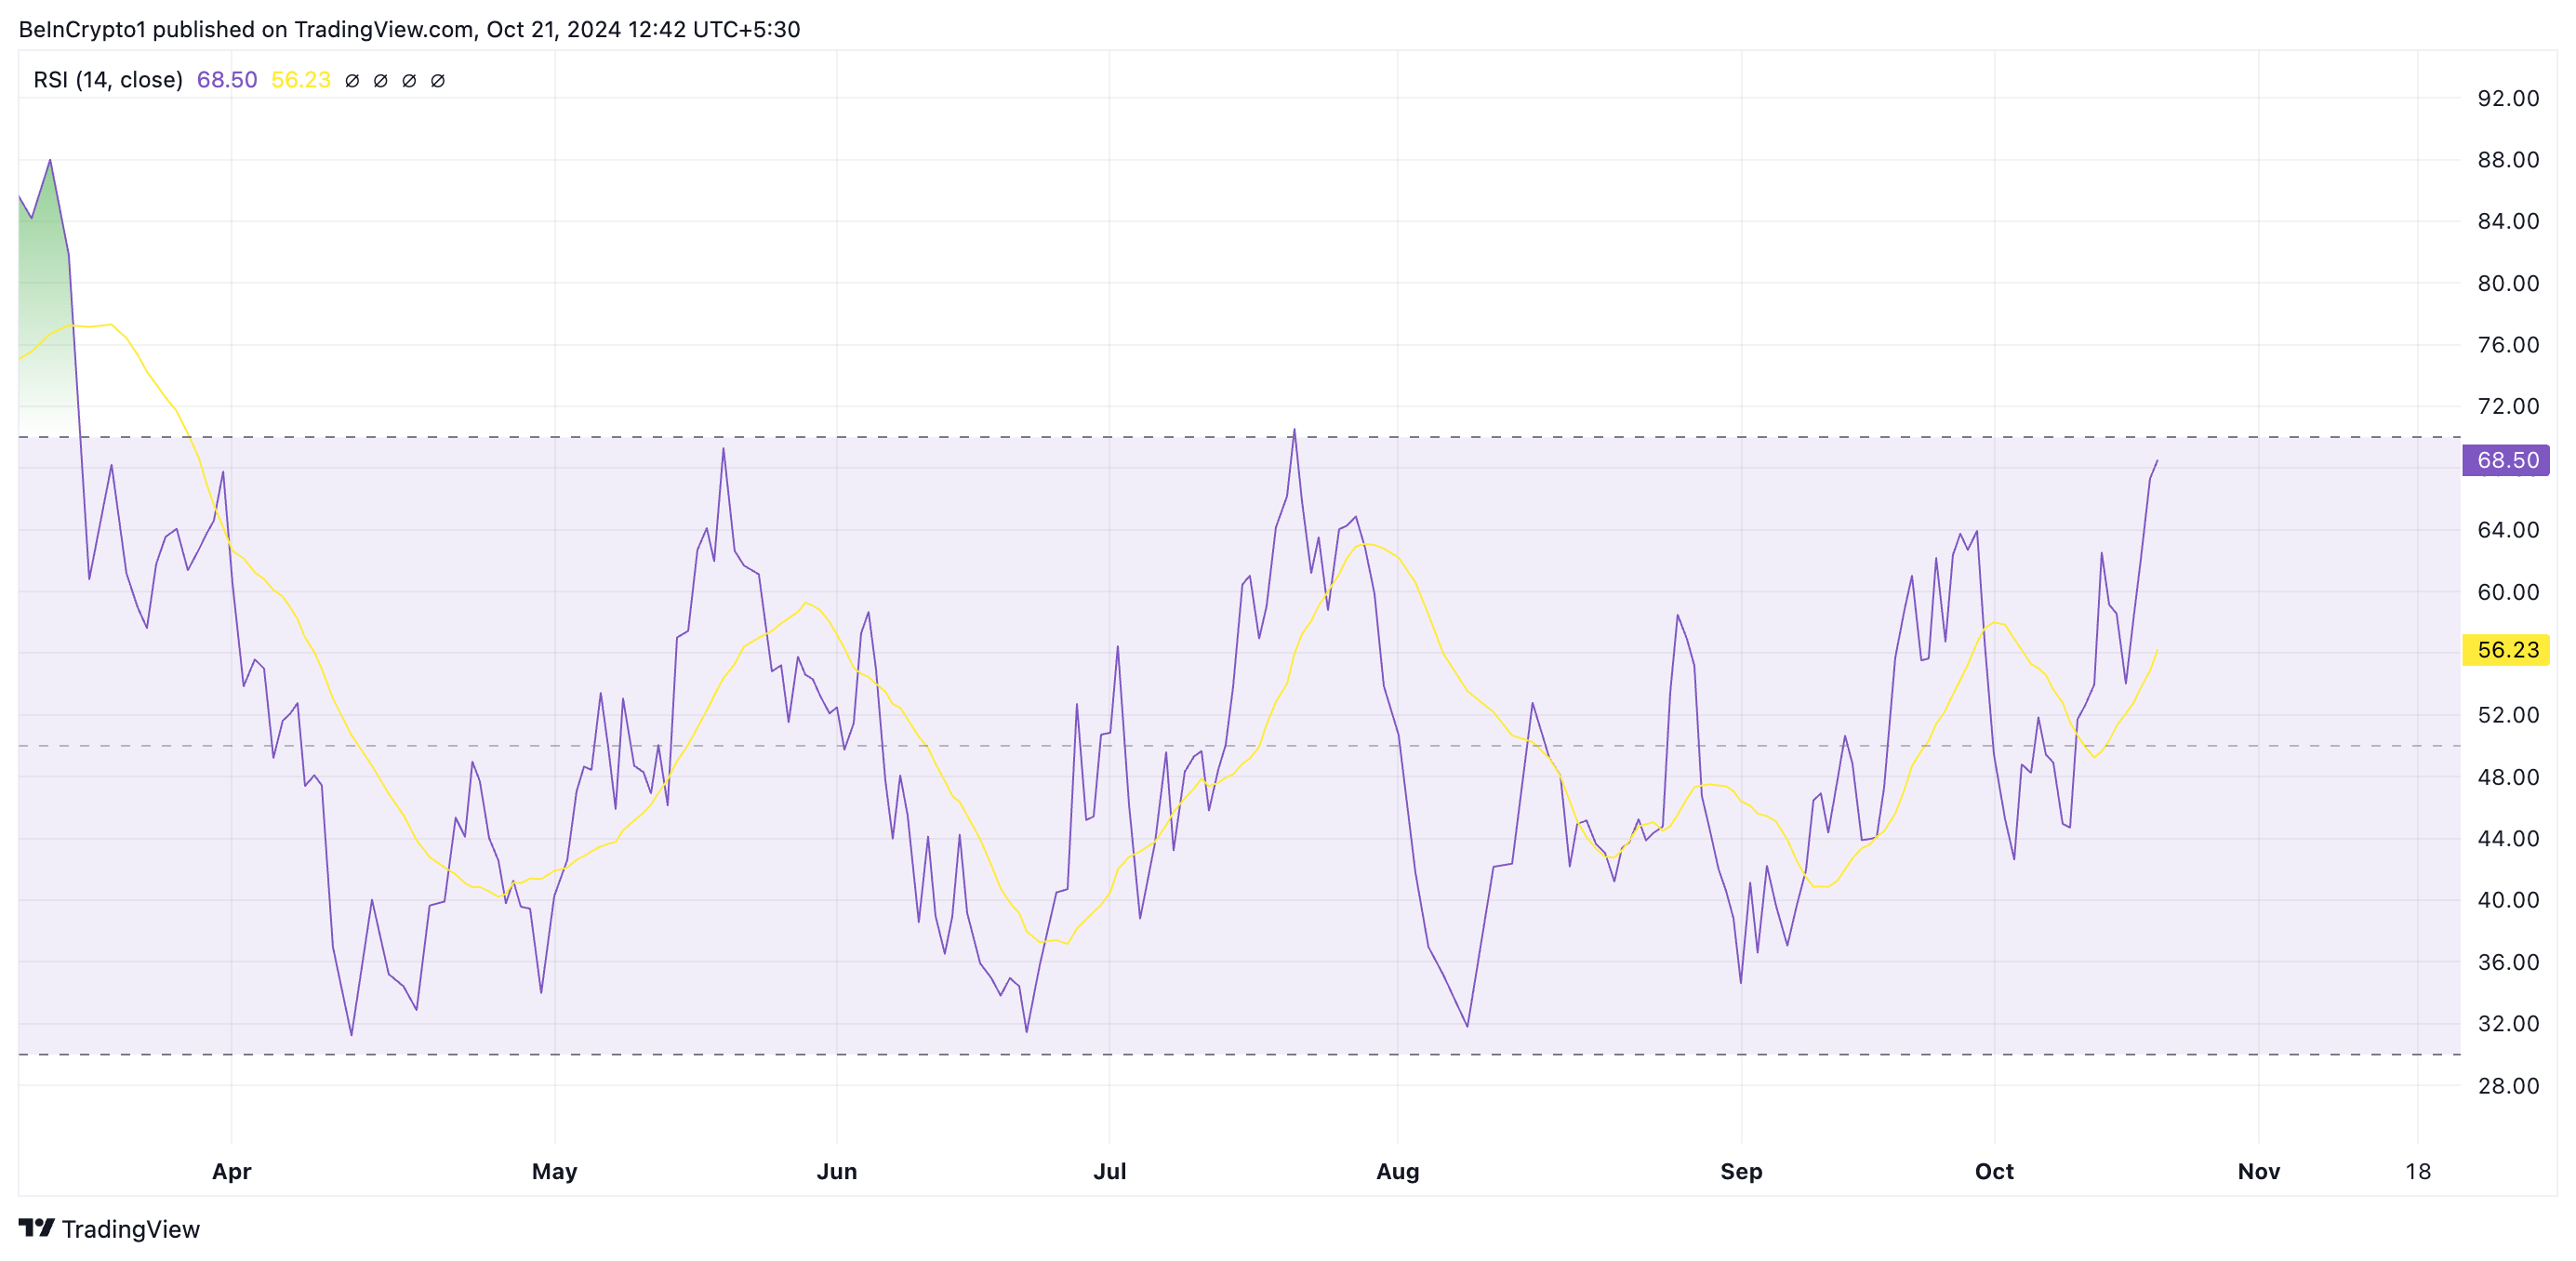Click the fourth ∅ symbol in legend
The width and height of the screenshot is (2576, 1261).
click(437, 81)
